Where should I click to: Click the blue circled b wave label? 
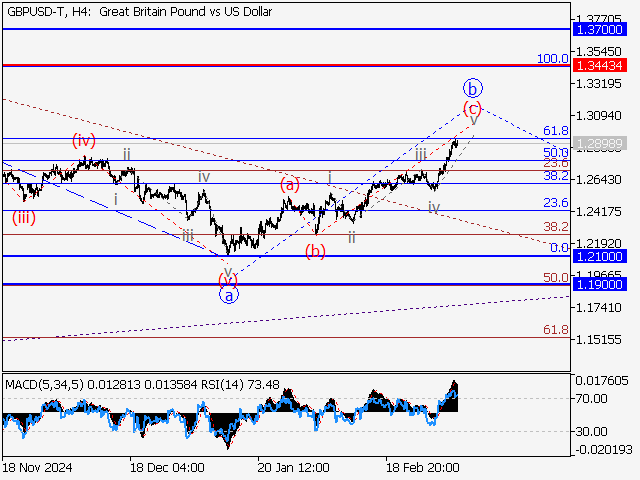(474, 87)
